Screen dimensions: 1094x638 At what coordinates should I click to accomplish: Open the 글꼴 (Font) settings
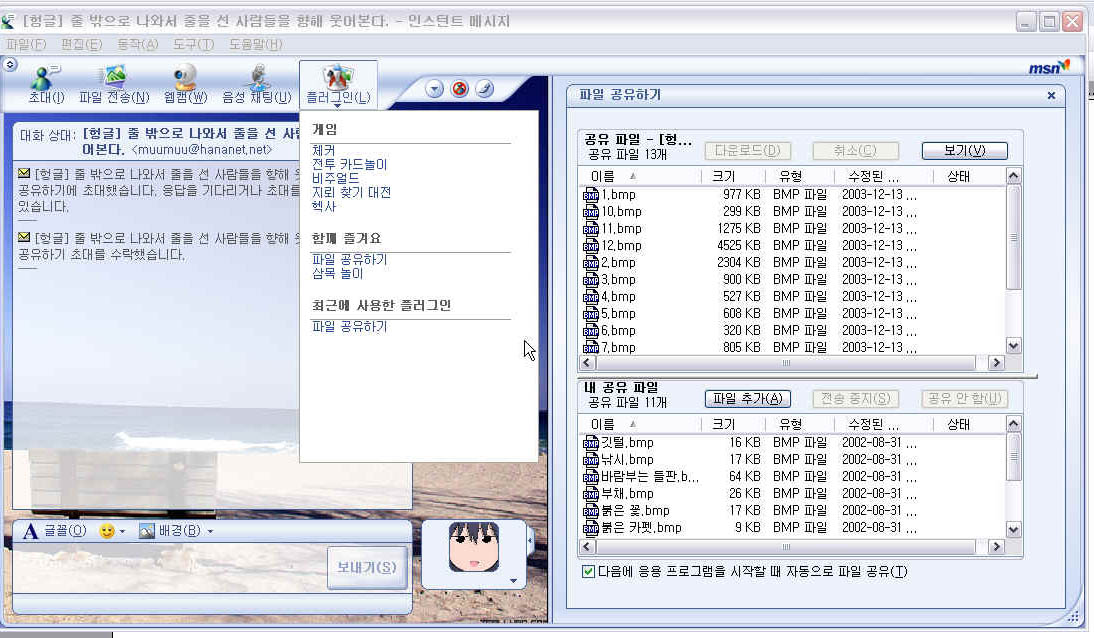[55, 531]
